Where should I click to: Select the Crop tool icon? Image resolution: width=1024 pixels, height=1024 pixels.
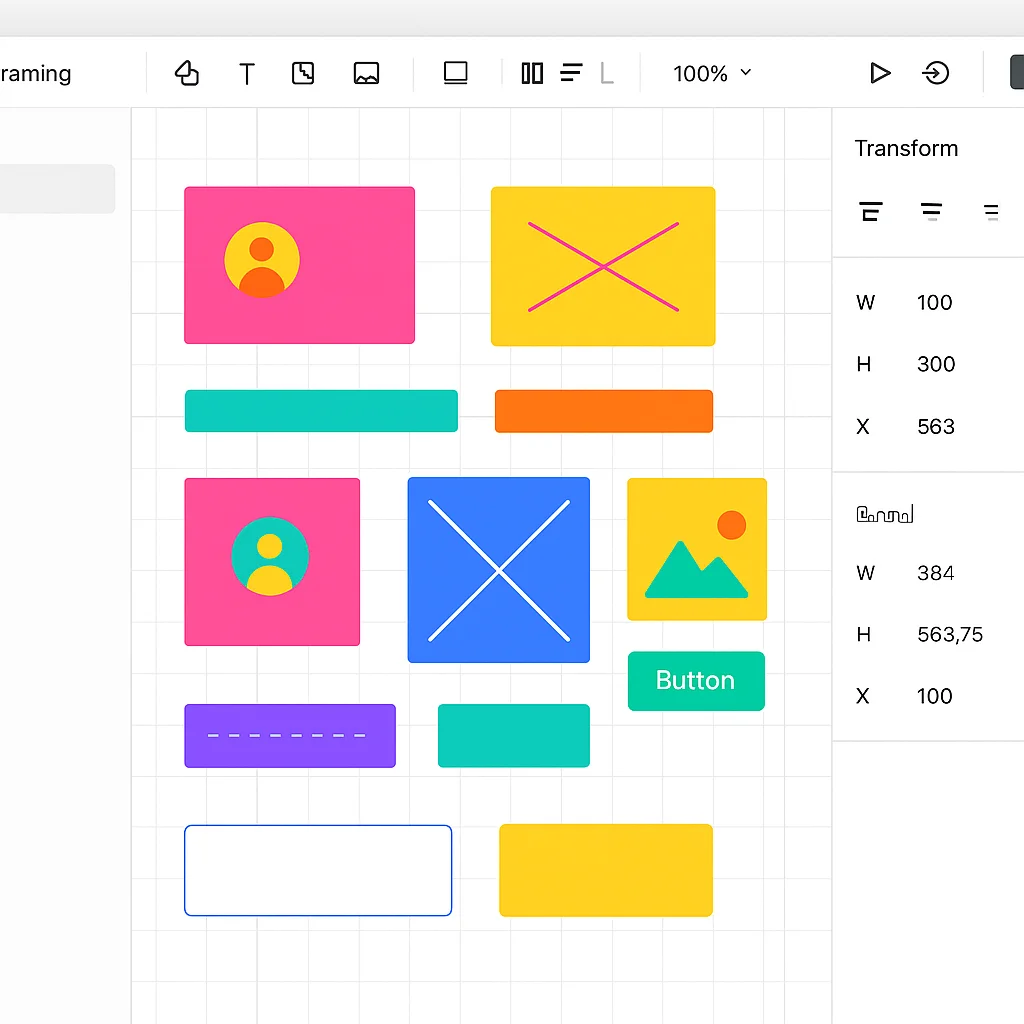pos(302,73)
